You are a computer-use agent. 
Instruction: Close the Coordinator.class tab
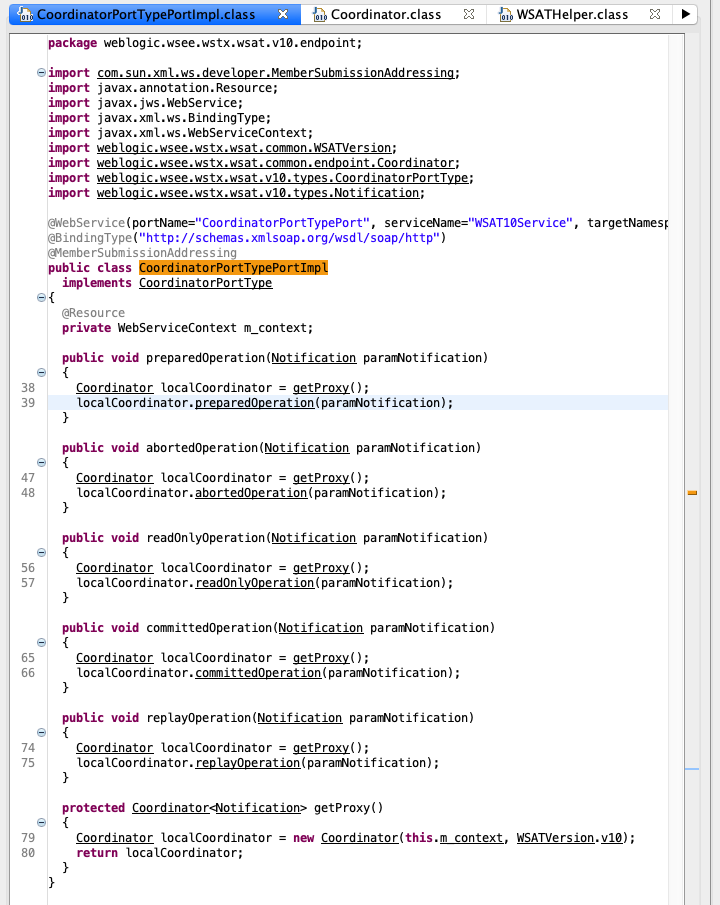(469, 14)
